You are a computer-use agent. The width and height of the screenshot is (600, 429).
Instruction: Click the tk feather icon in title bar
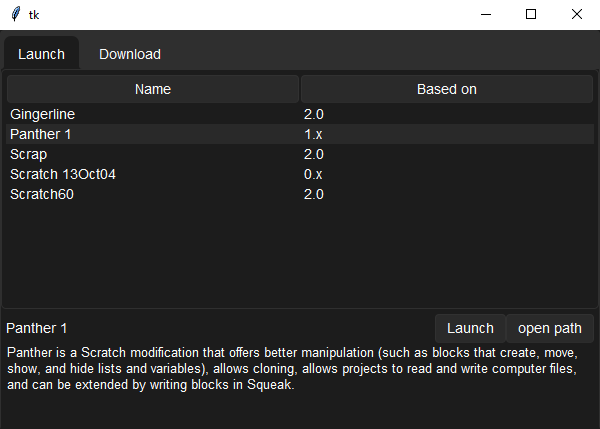[15, 14]
